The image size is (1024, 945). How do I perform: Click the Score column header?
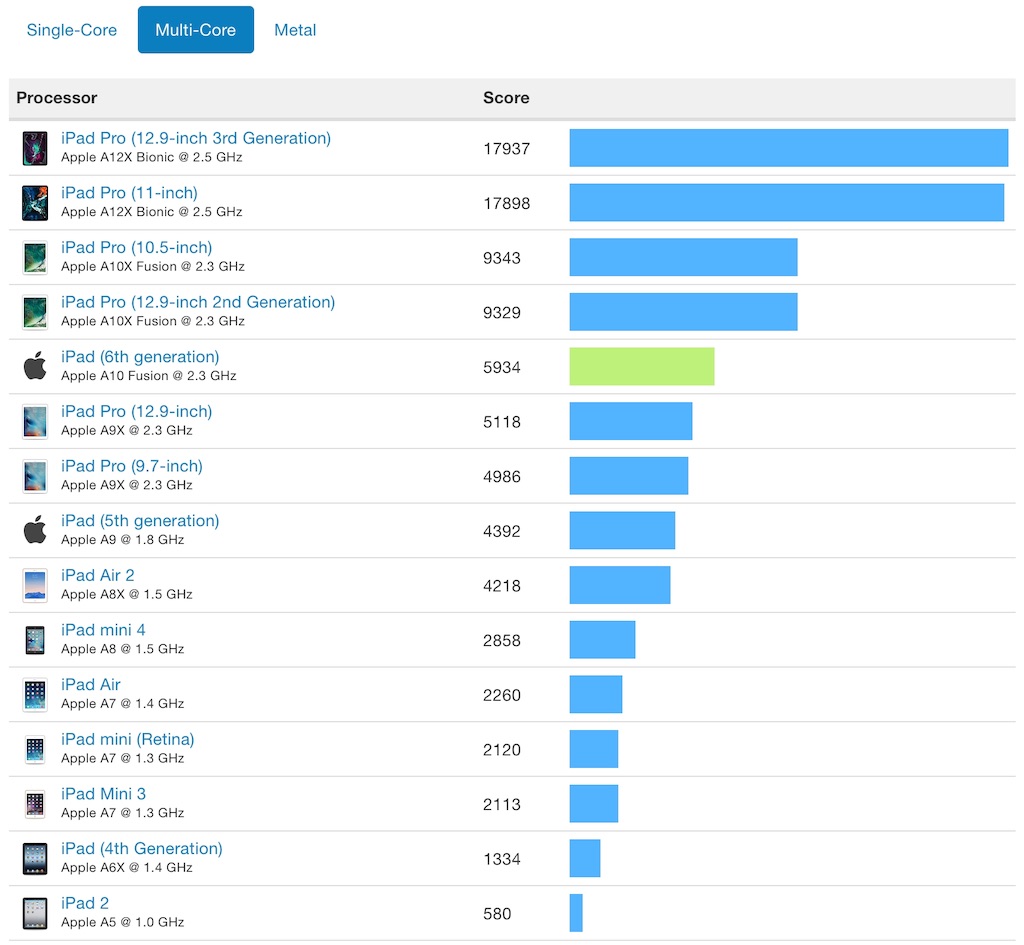[x=506, y=98]
